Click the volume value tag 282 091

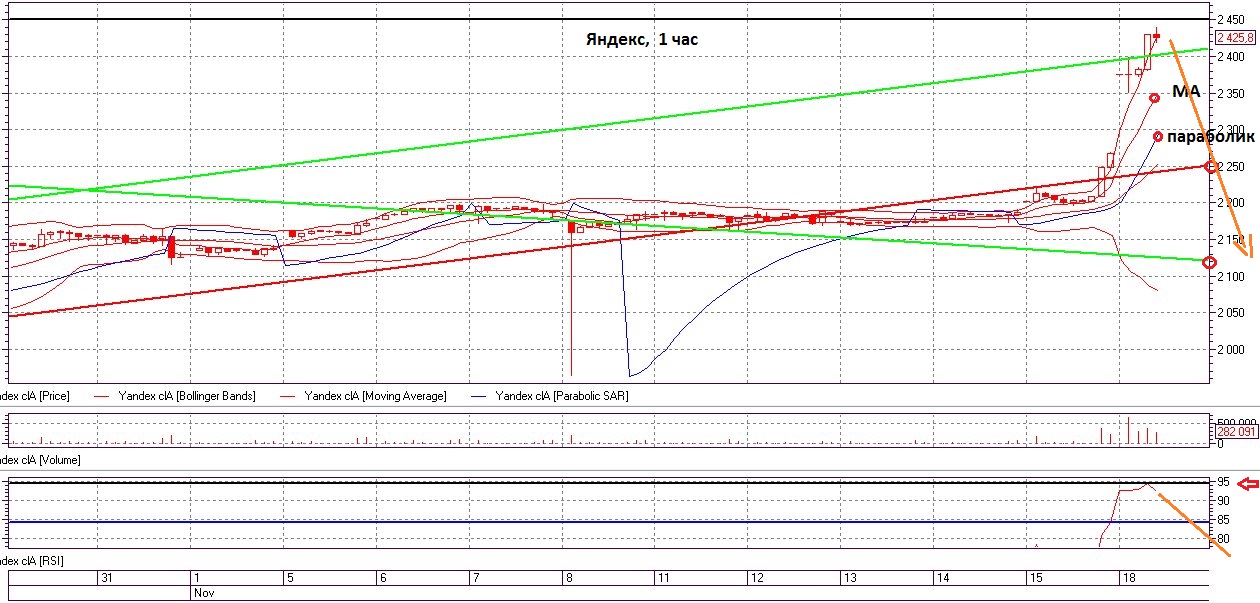click(x=1235, y=432)
